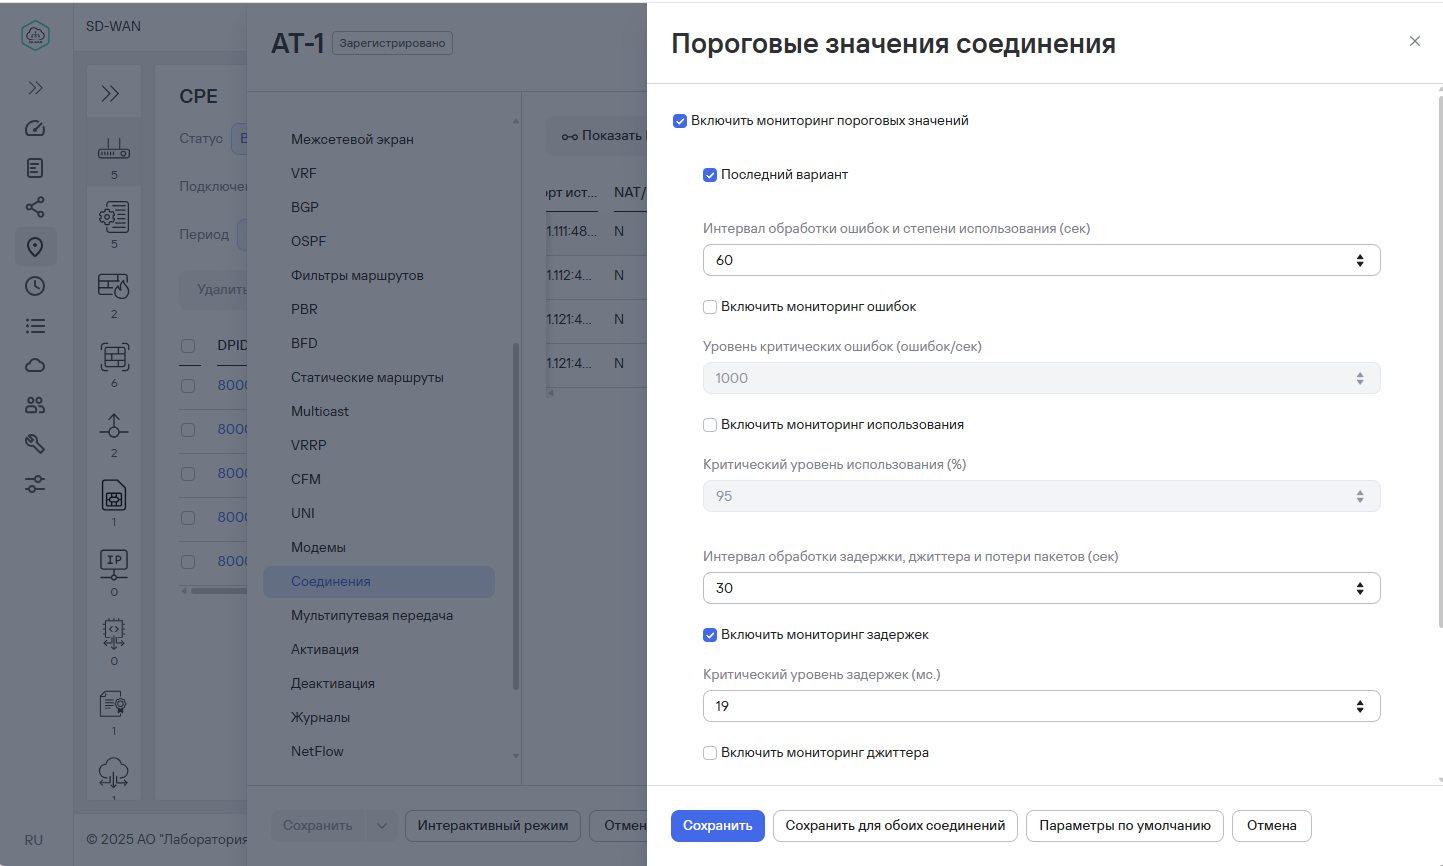Click the blue 'Сохранить' button

[x=718, y=826]
